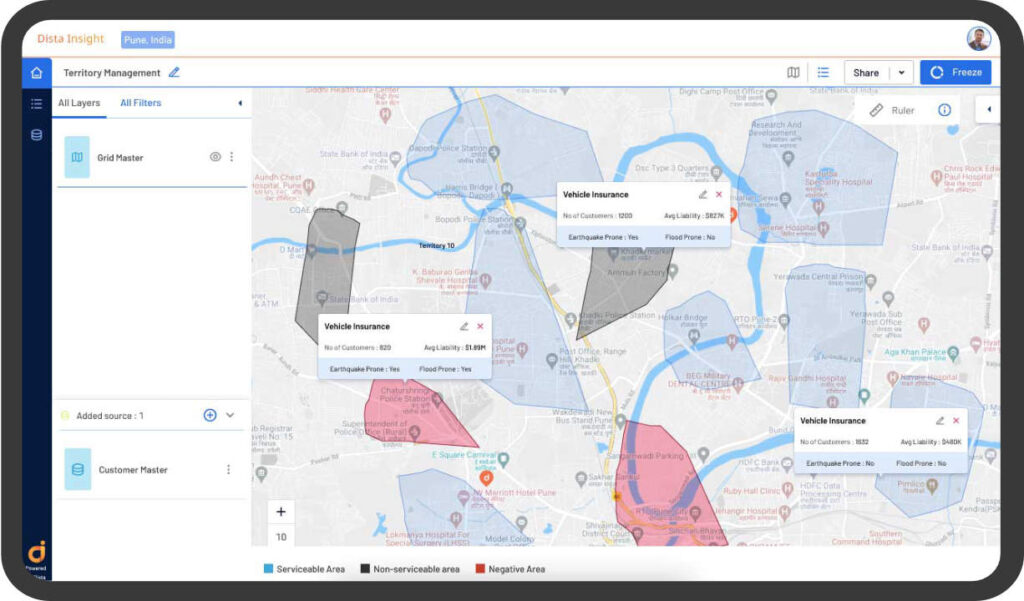Click the info icon next to Ruler
Screen dimensions: 1024x601
(943, 110)
